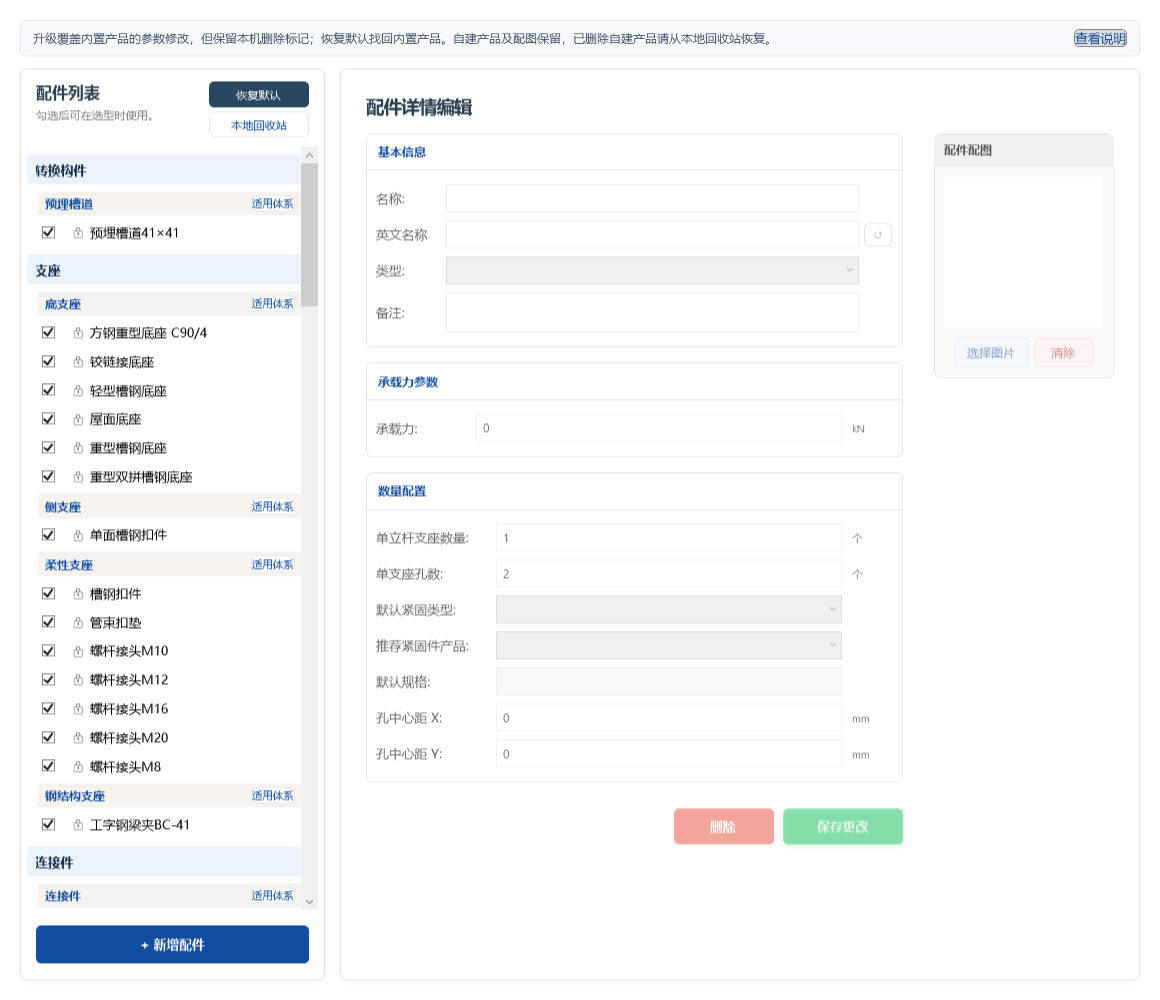Click the lock icon beside 重型双拼槽钢底座
Screen dimensions: 1160x1000
[78, 477]
